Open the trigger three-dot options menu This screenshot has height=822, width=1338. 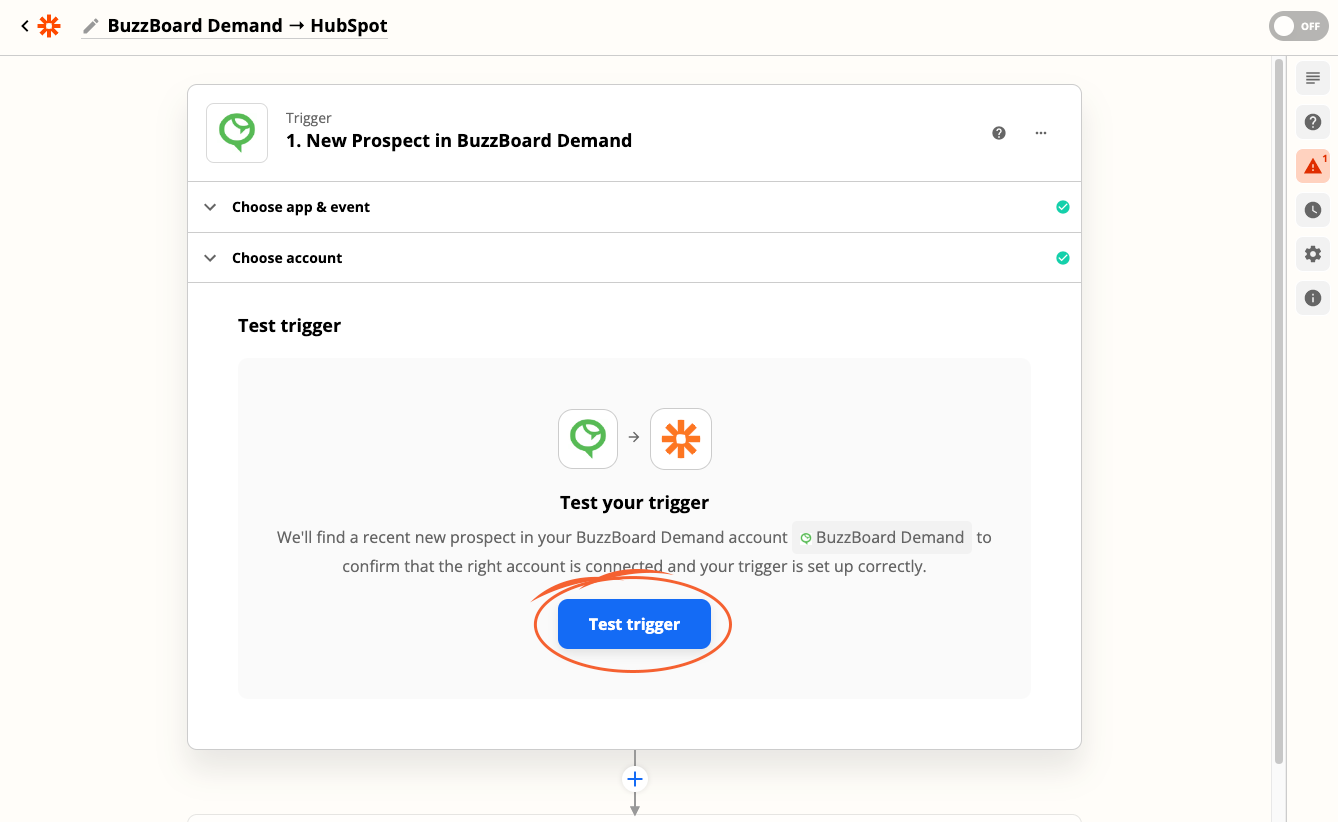pos(1040,133)
